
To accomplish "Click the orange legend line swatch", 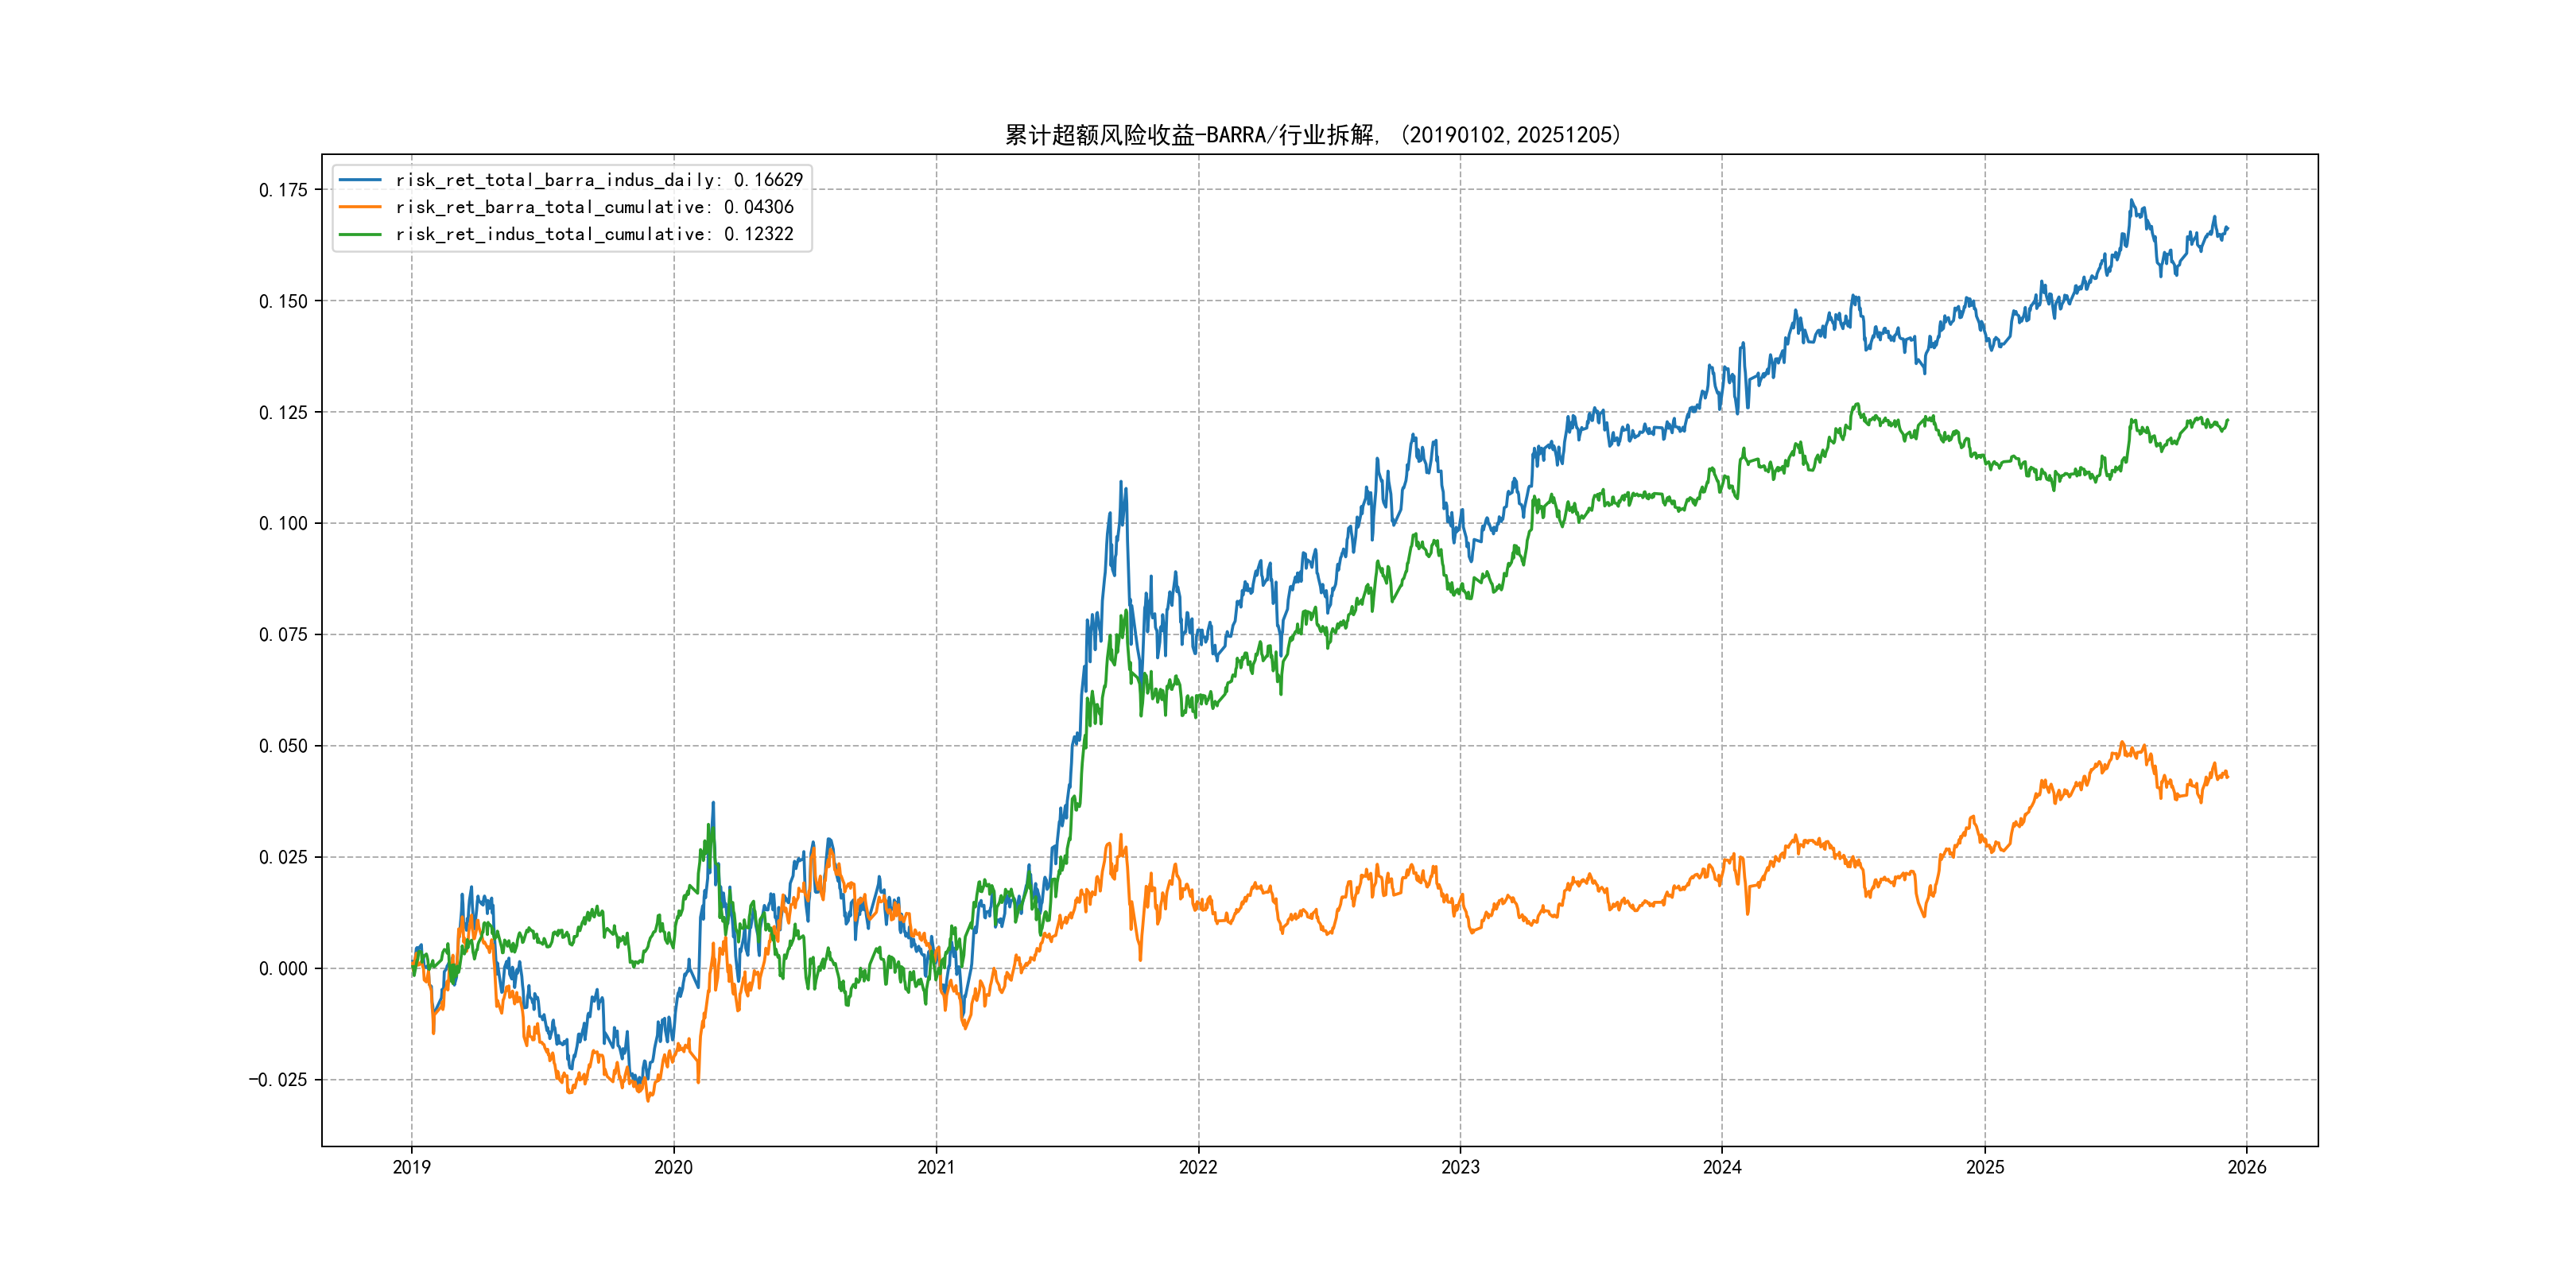I will pos(360,207).
